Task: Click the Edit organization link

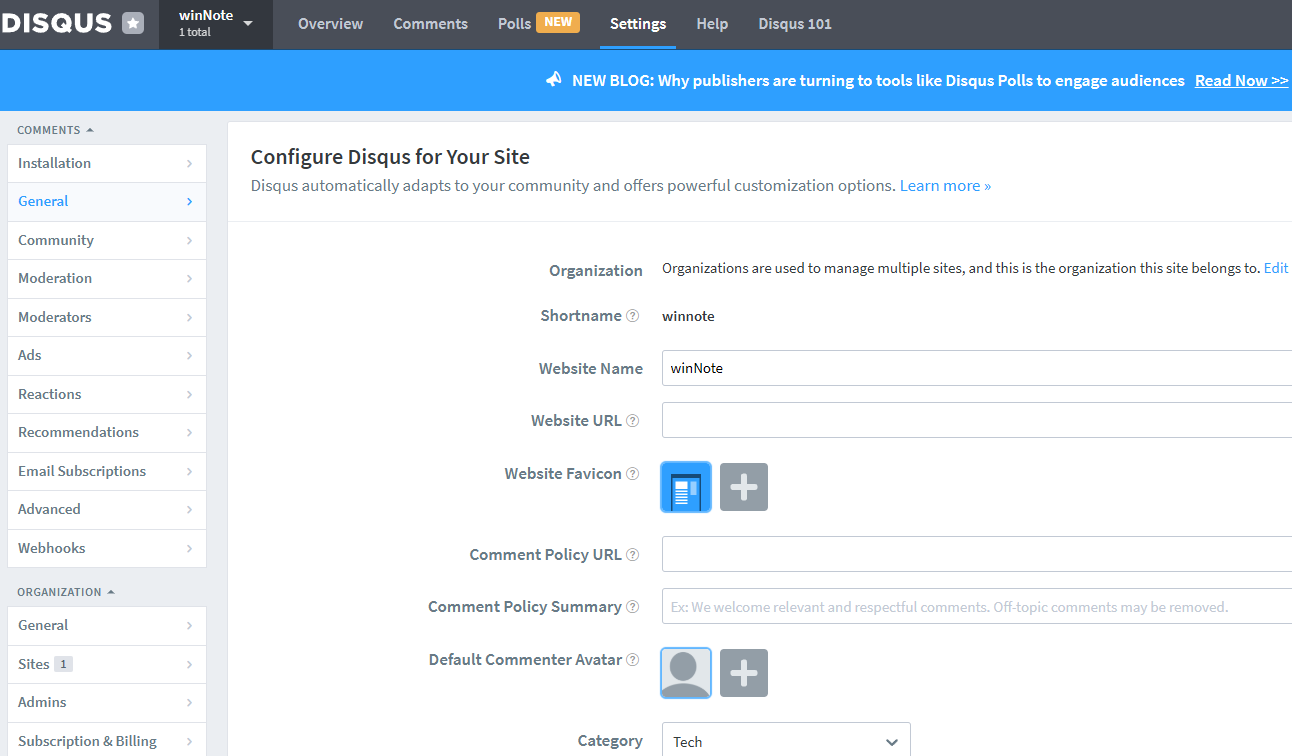Action: (x=1276, y=268)
